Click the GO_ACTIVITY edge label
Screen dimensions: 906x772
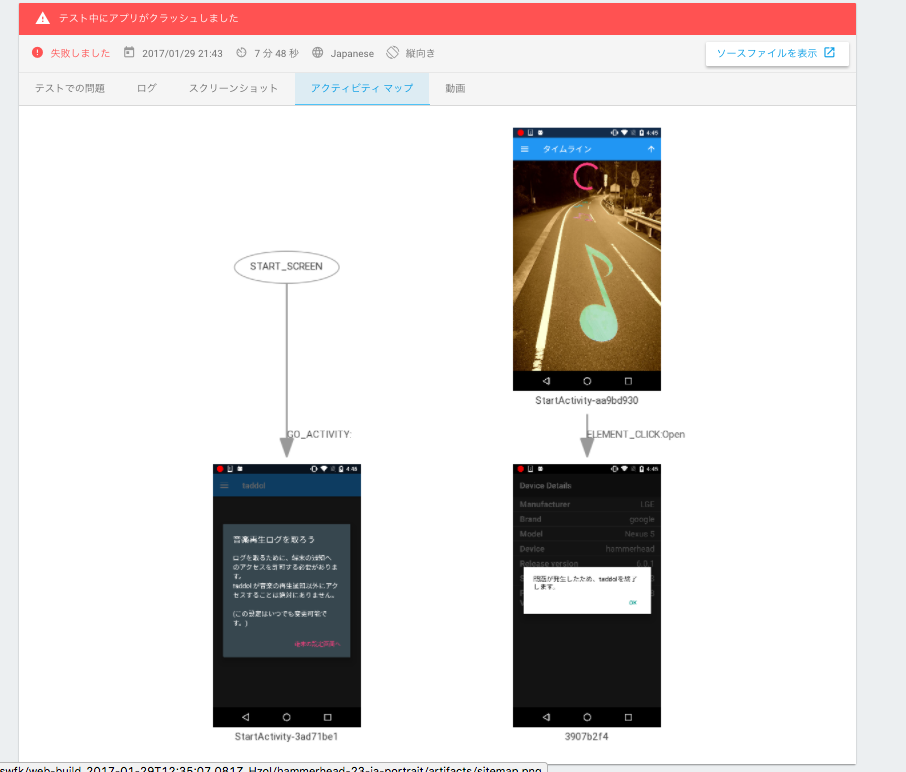pyautogui.click(x=319, y=435)
